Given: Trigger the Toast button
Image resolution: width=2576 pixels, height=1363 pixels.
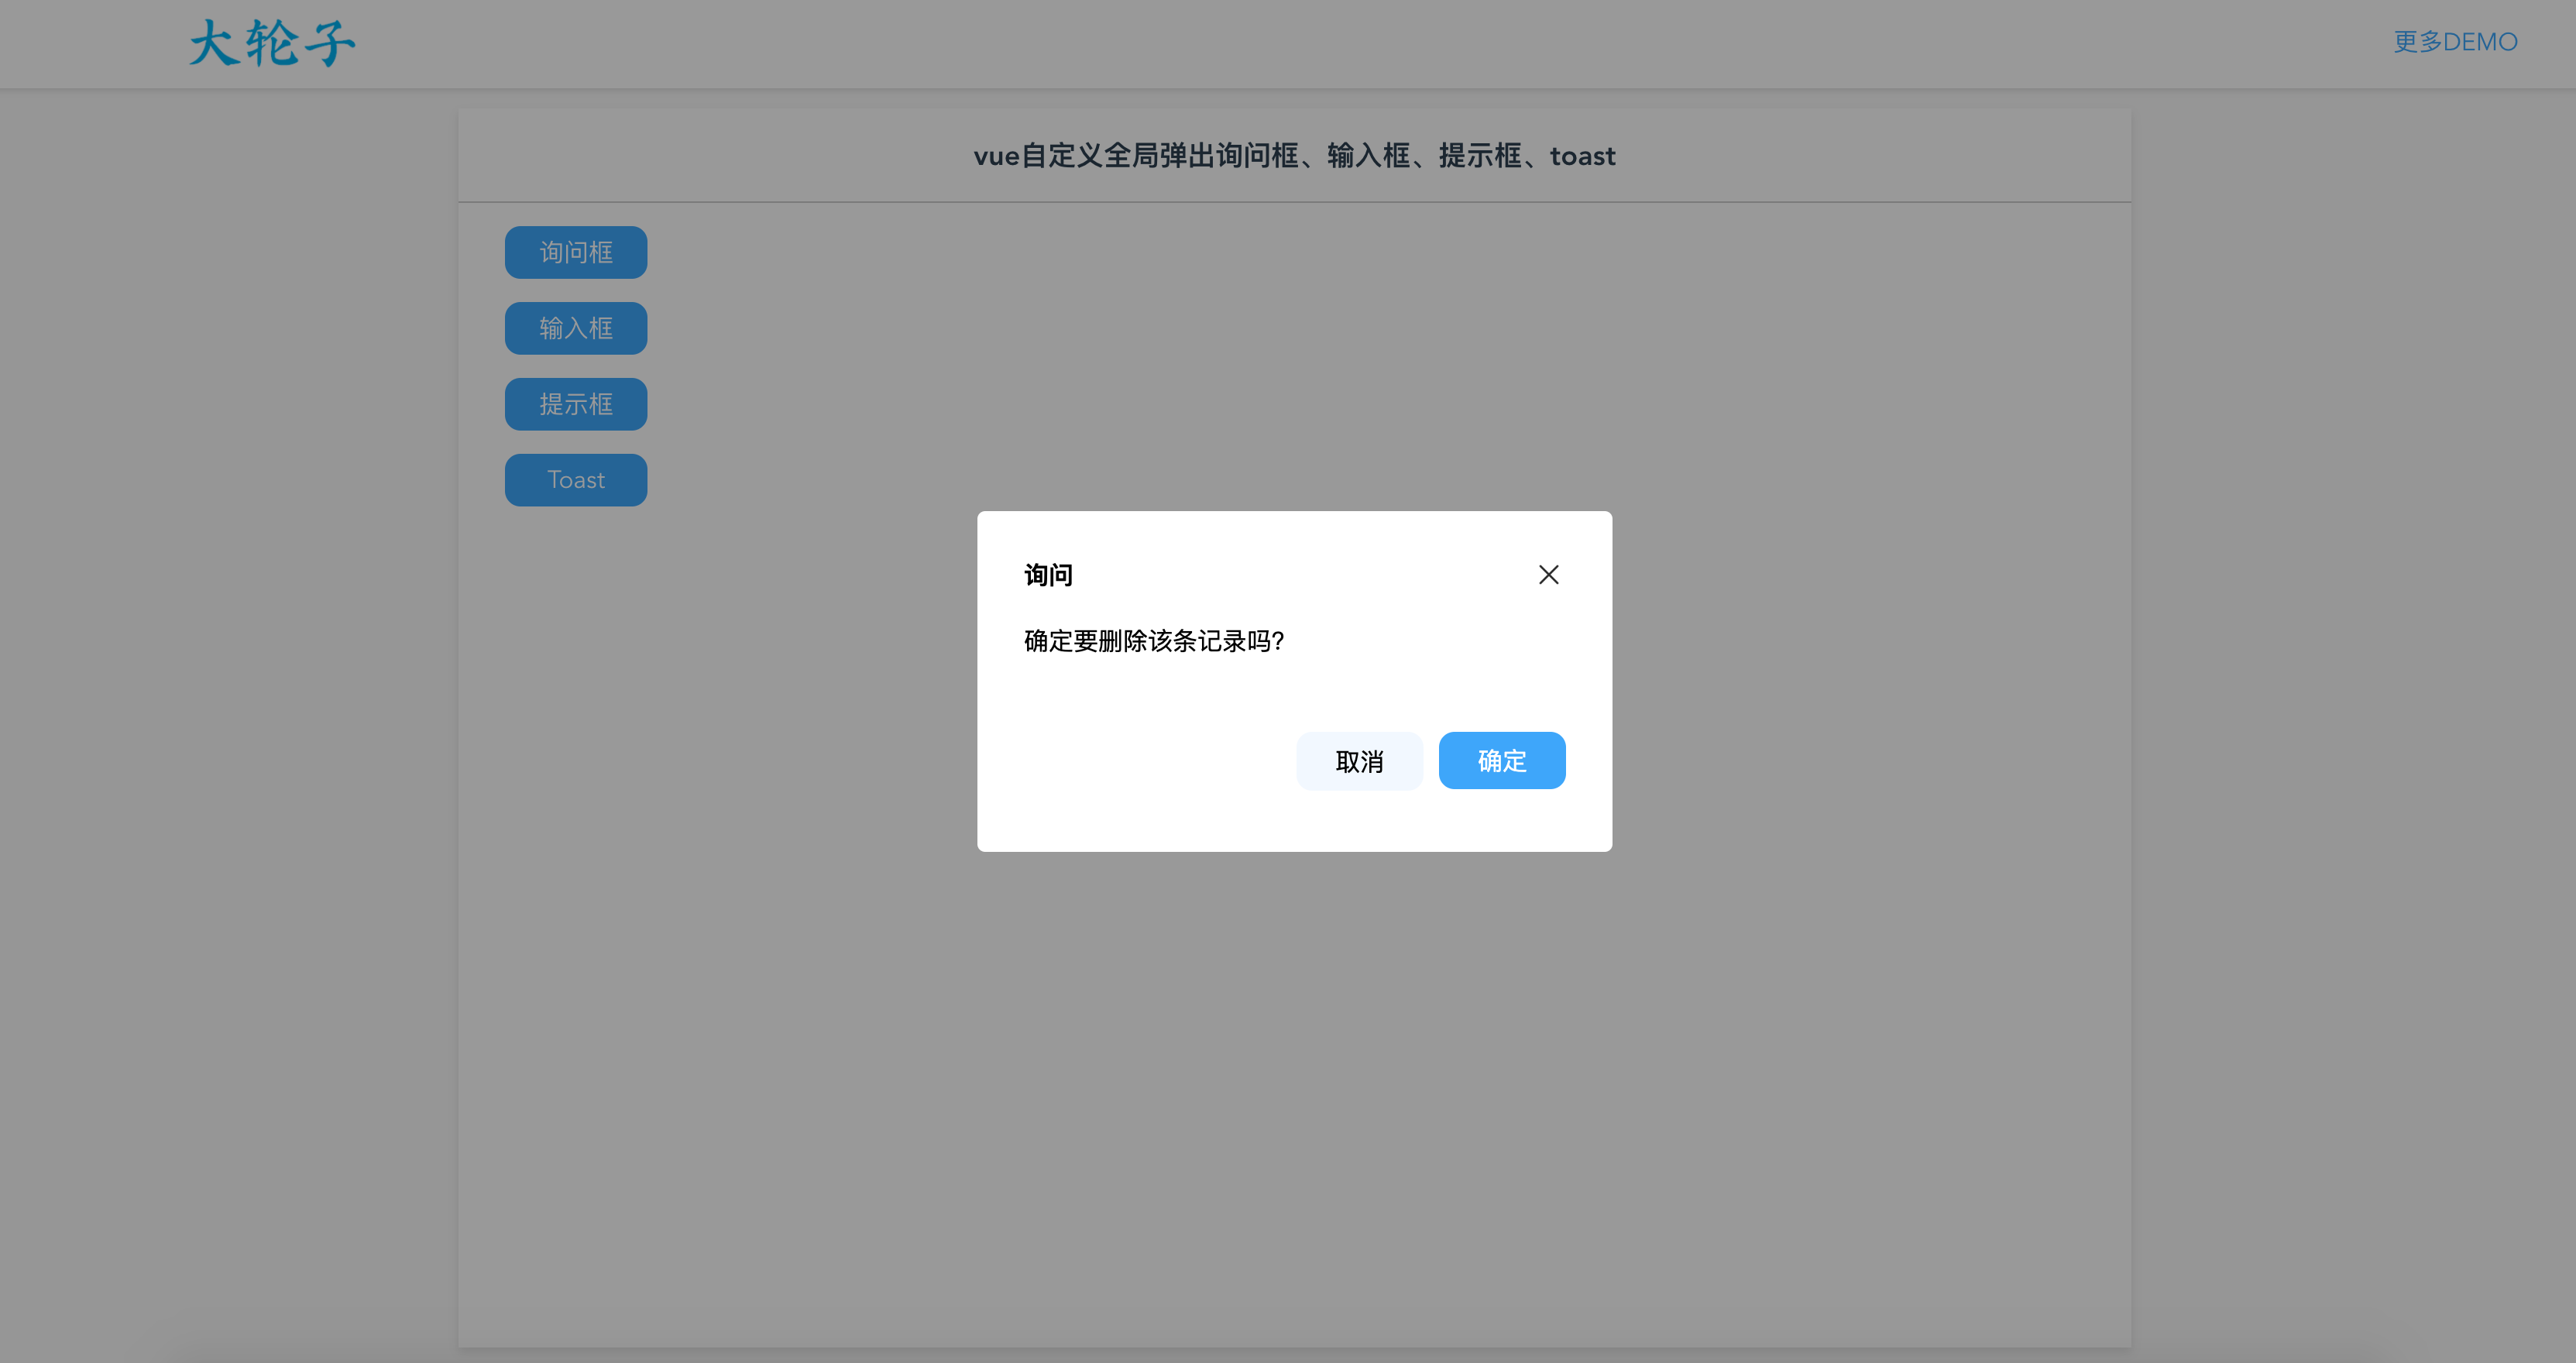Looking at the screenshot, I should pyautogui.click(x=576, y=480).
